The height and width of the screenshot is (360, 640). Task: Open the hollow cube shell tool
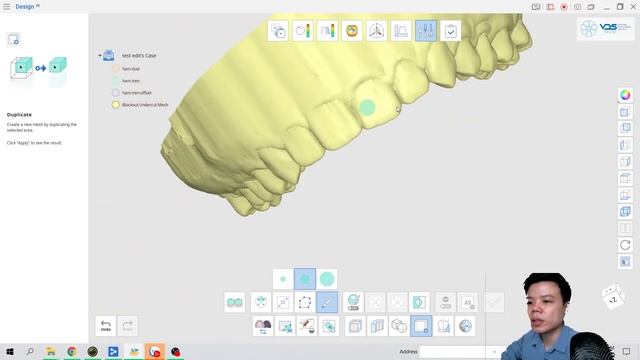click(355, 326)
